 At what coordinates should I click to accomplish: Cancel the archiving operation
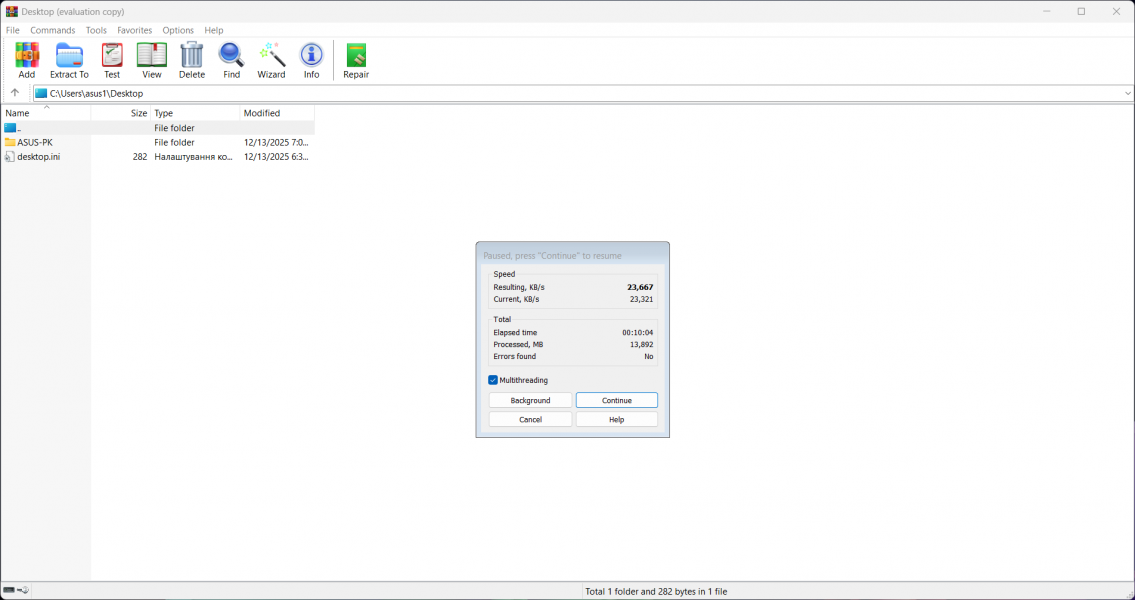530,418
